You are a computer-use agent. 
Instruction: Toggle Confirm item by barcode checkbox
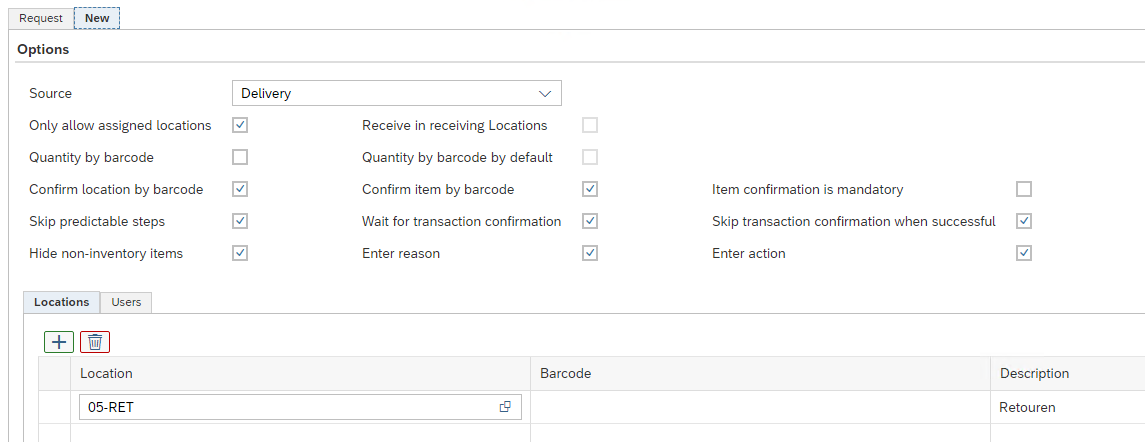[x=590, y=189]
